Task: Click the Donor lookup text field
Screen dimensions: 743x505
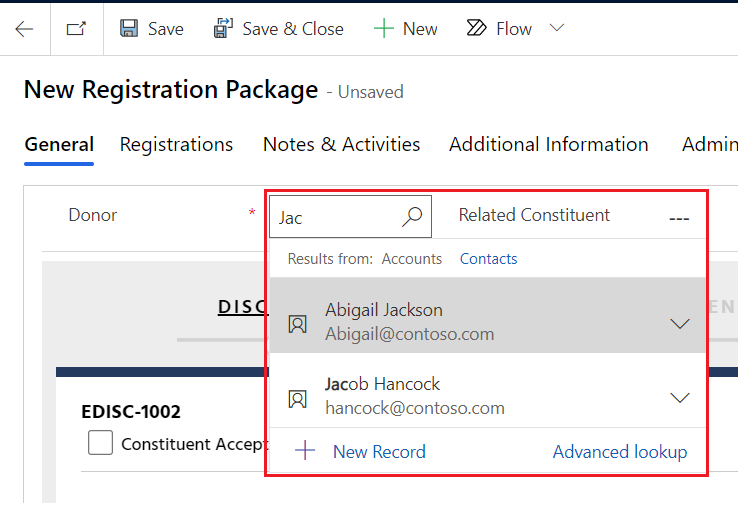Action: [x=335, y=217]
